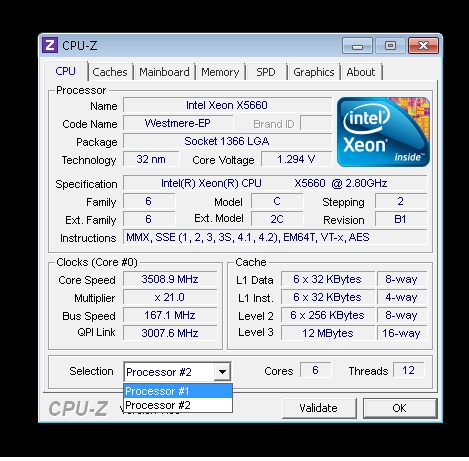The image size is (469, 461).
Task: Open the SPD tab
Action: (x=266, y=72)
